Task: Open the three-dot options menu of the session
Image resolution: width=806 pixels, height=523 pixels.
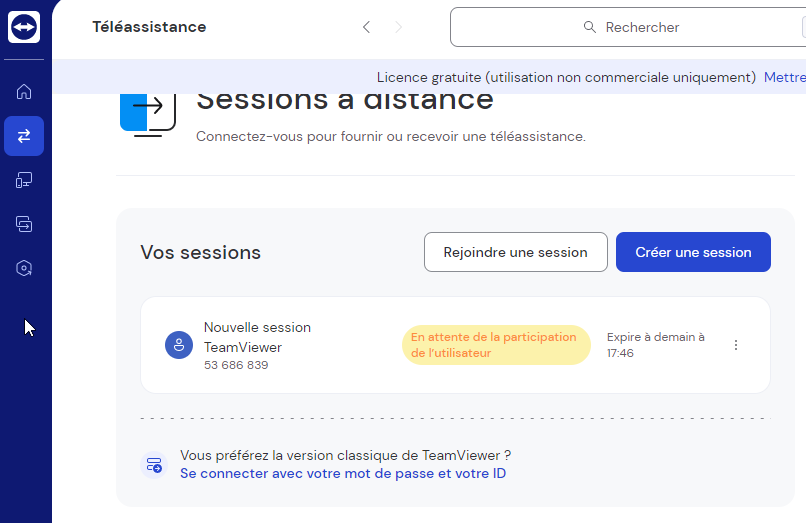Action: tap(736, 345)
